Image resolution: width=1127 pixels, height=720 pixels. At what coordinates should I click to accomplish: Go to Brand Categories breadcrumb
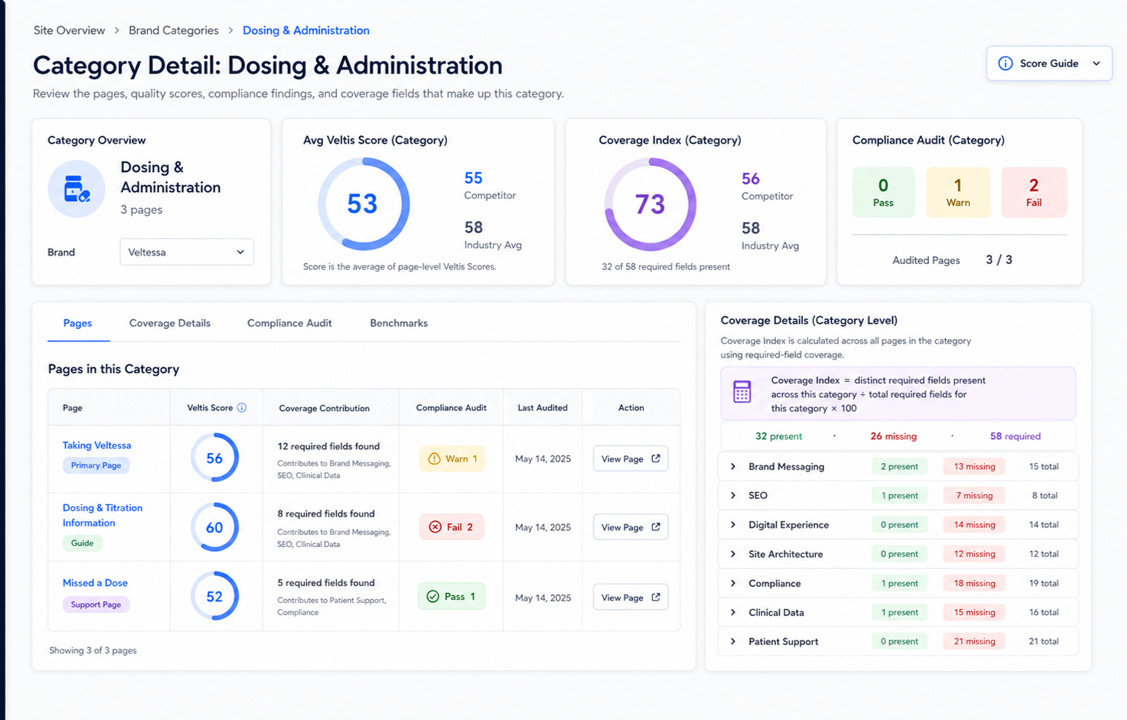coord(173,30)
